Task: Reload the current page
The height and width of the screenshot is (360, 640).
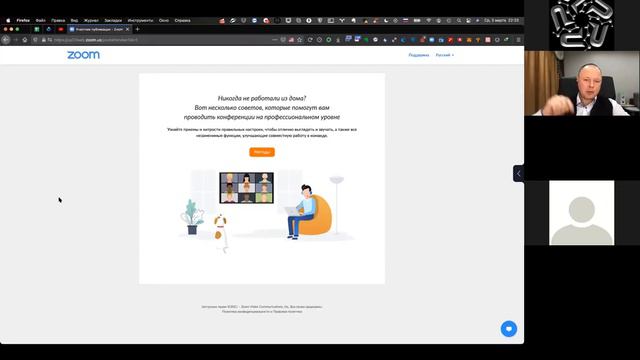Action: [x=310, y=40]
